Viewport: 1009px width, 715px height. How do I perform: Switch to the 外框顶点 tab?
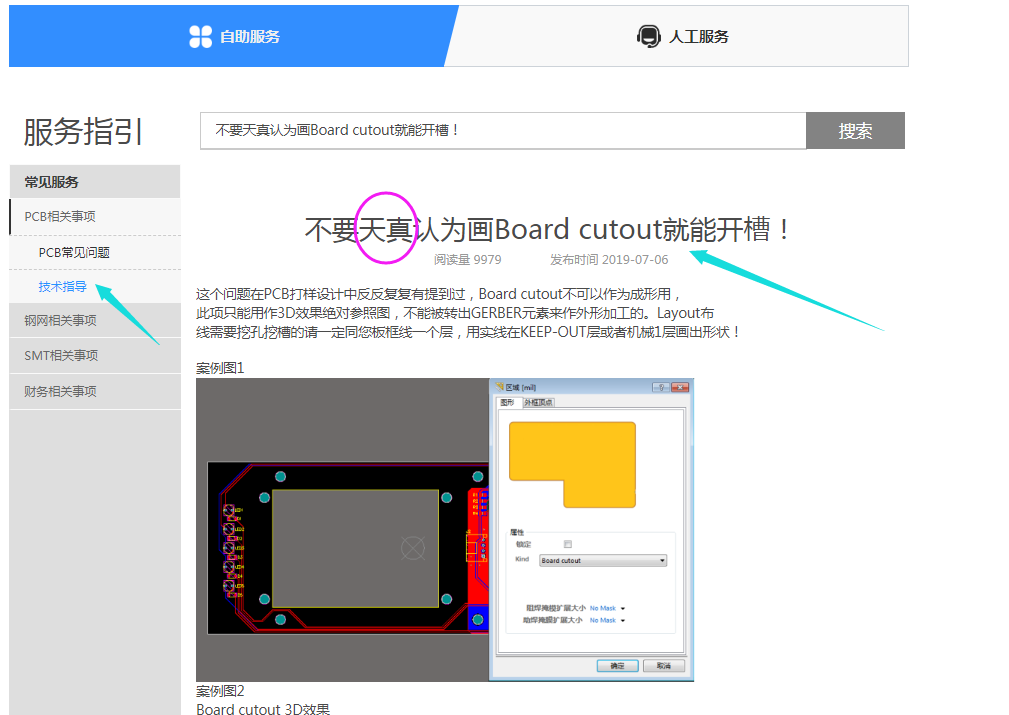[x=538, y=403]
